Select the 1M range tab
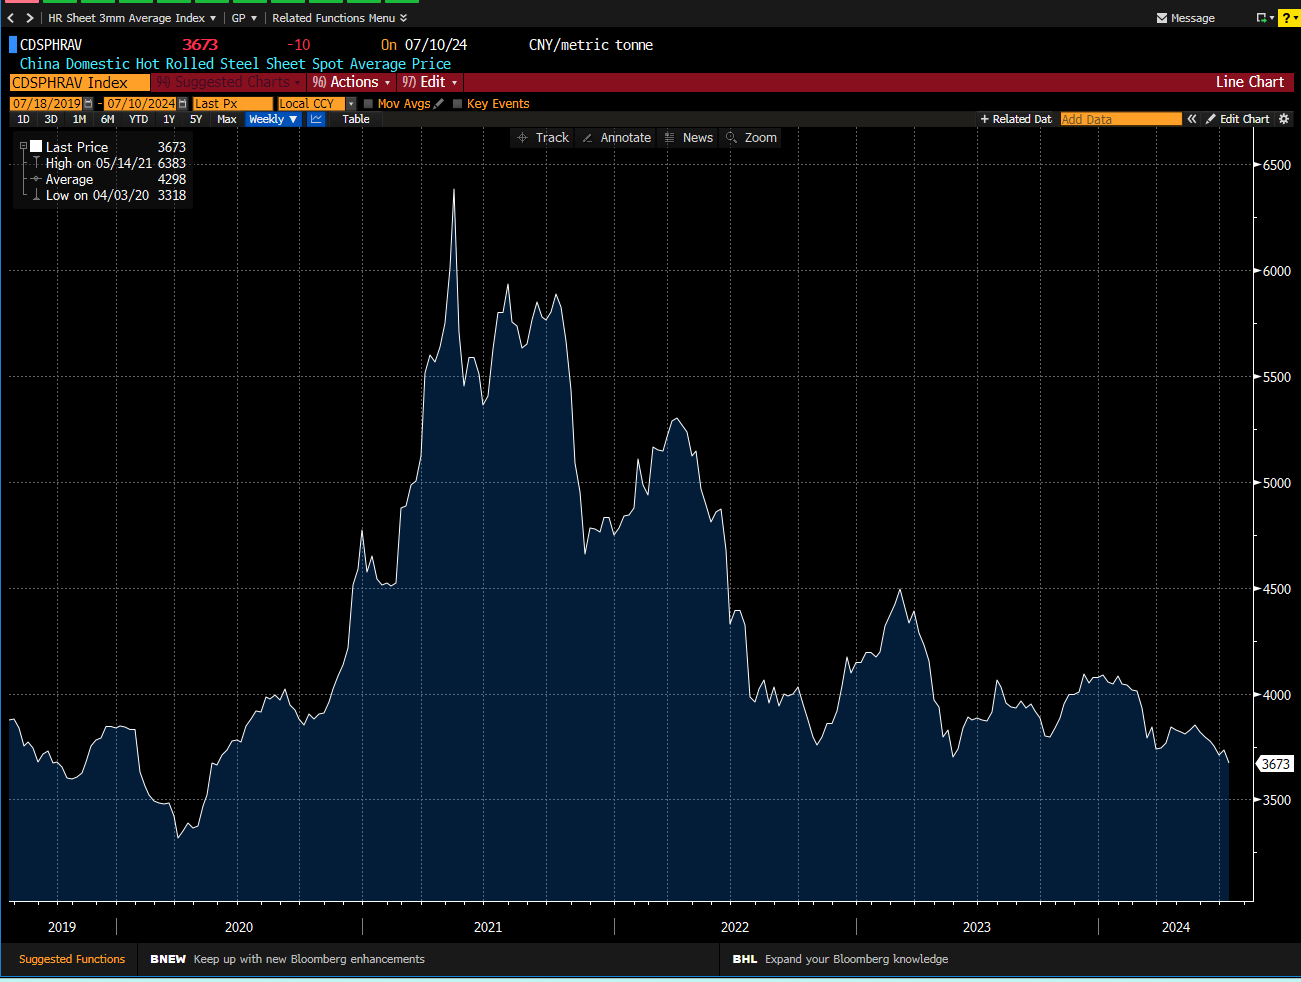 tap(79, 119)
